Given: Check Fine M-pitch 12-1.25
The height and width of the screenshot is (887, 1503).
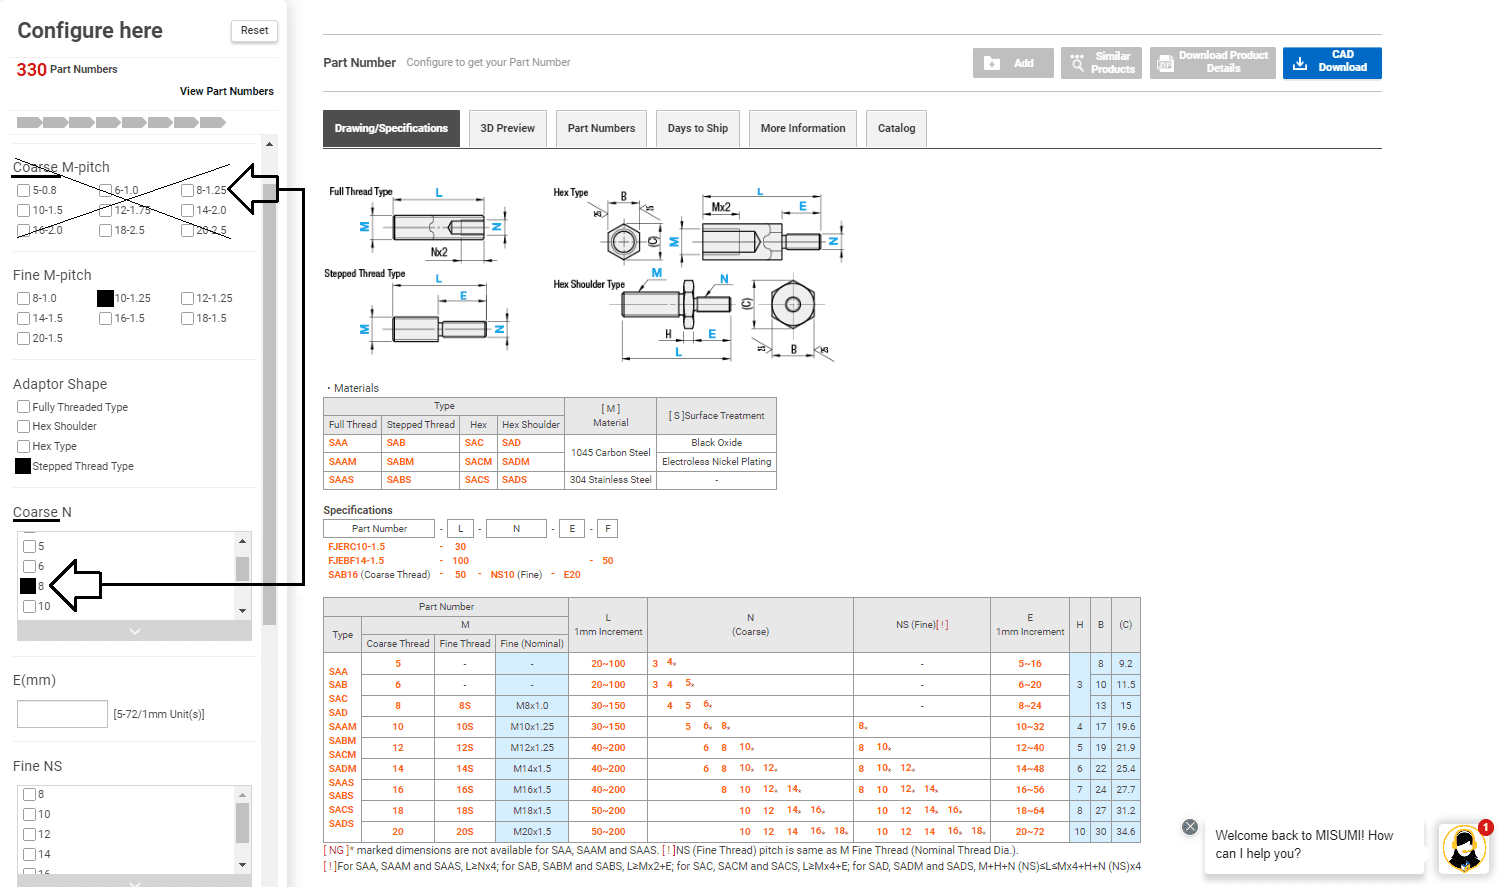Looking at the screenshot, I should [188, 298].
